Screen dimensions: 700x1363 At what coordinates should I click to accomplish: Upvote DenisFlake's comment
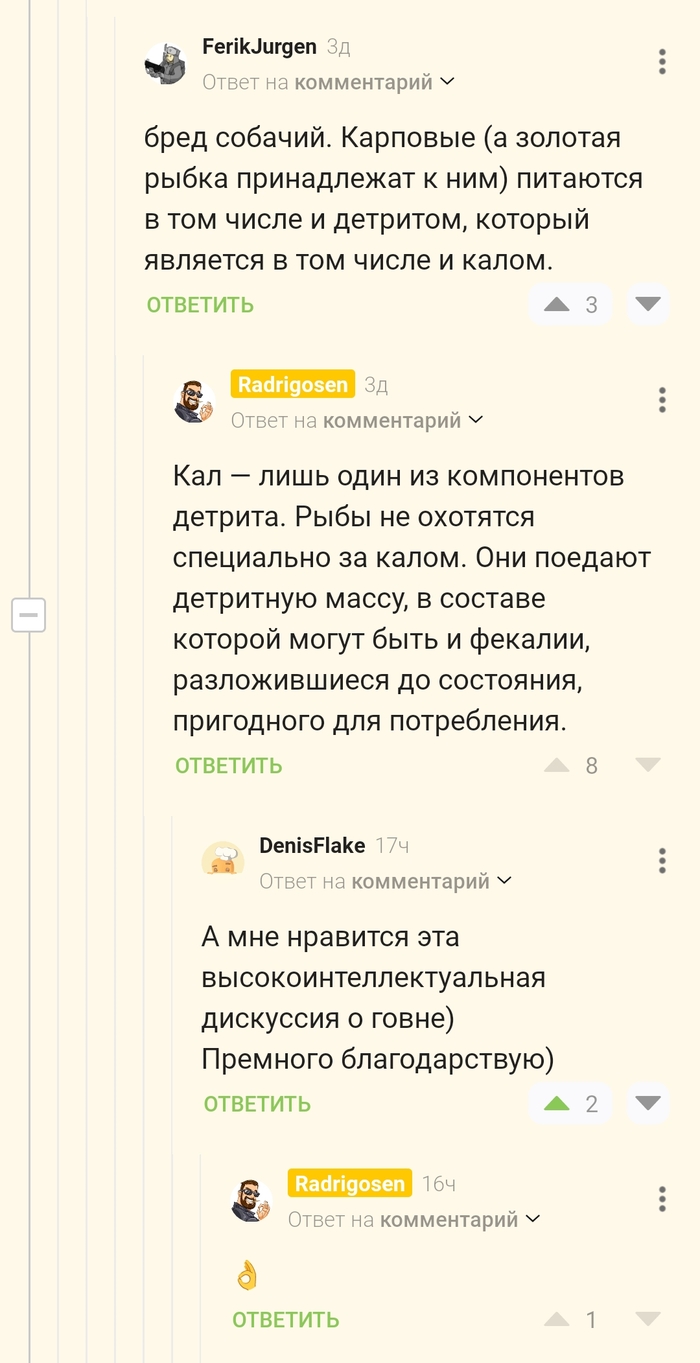(x=557, y=1103)
